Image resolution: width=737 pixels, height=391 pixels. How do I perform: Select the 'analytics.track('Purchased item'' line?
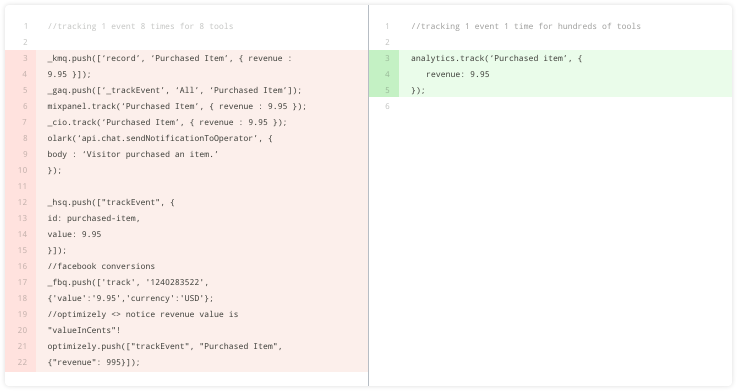tap(496, 58)
